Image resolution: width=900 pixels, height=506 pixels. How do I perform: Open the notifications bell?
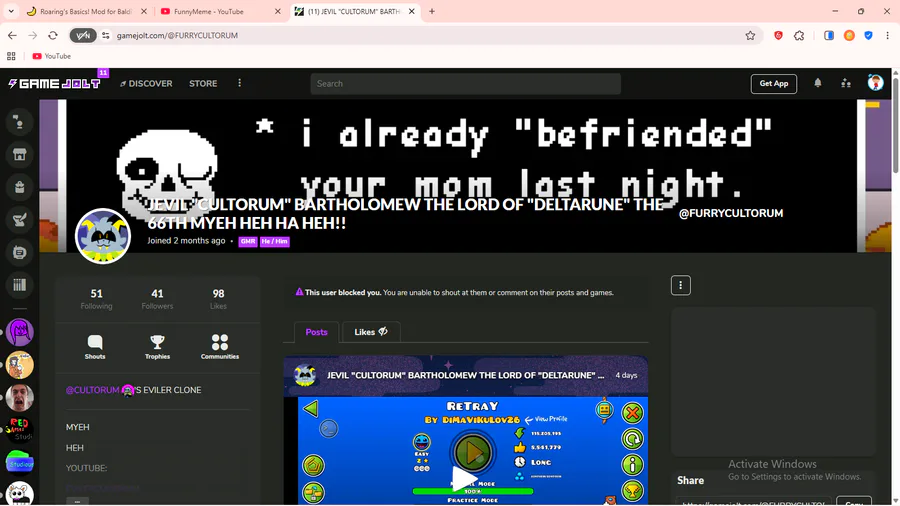point(818,83)
